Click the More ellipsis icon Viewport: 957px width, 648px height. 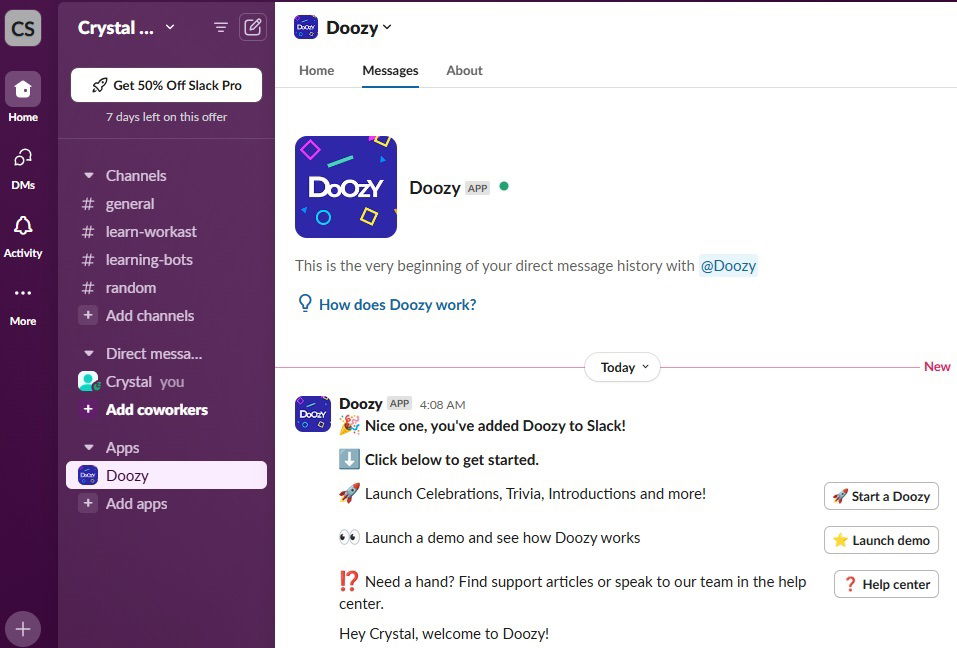click(x=22, y=295)
